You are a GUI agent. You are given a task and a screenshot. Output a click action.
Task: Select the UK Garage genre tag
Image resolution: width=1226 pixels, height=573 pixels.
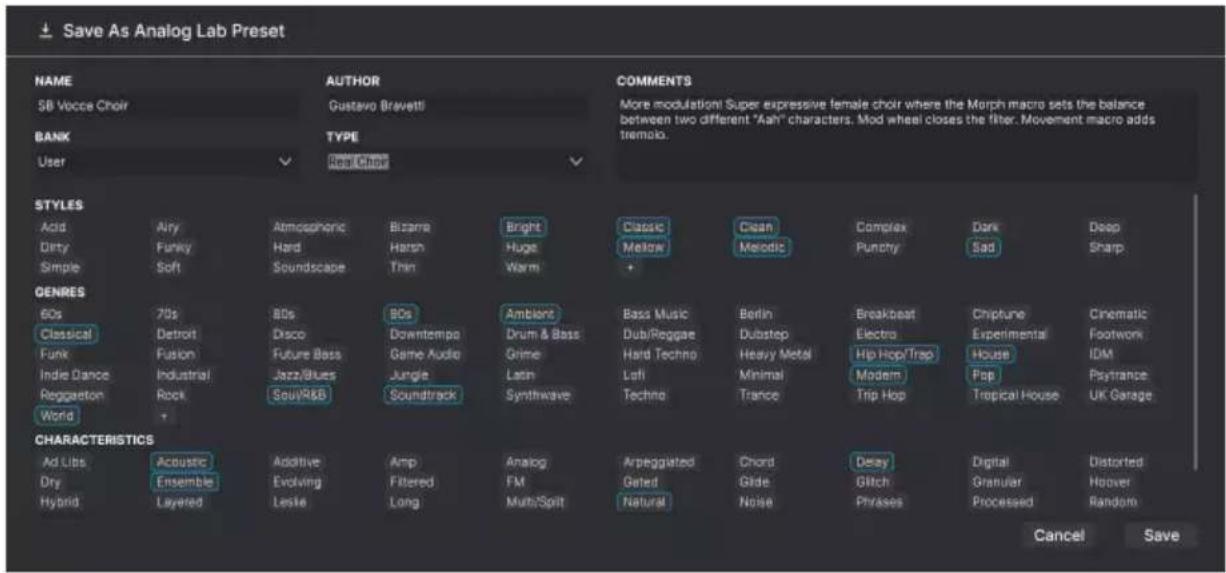(x=1120, y=395)
